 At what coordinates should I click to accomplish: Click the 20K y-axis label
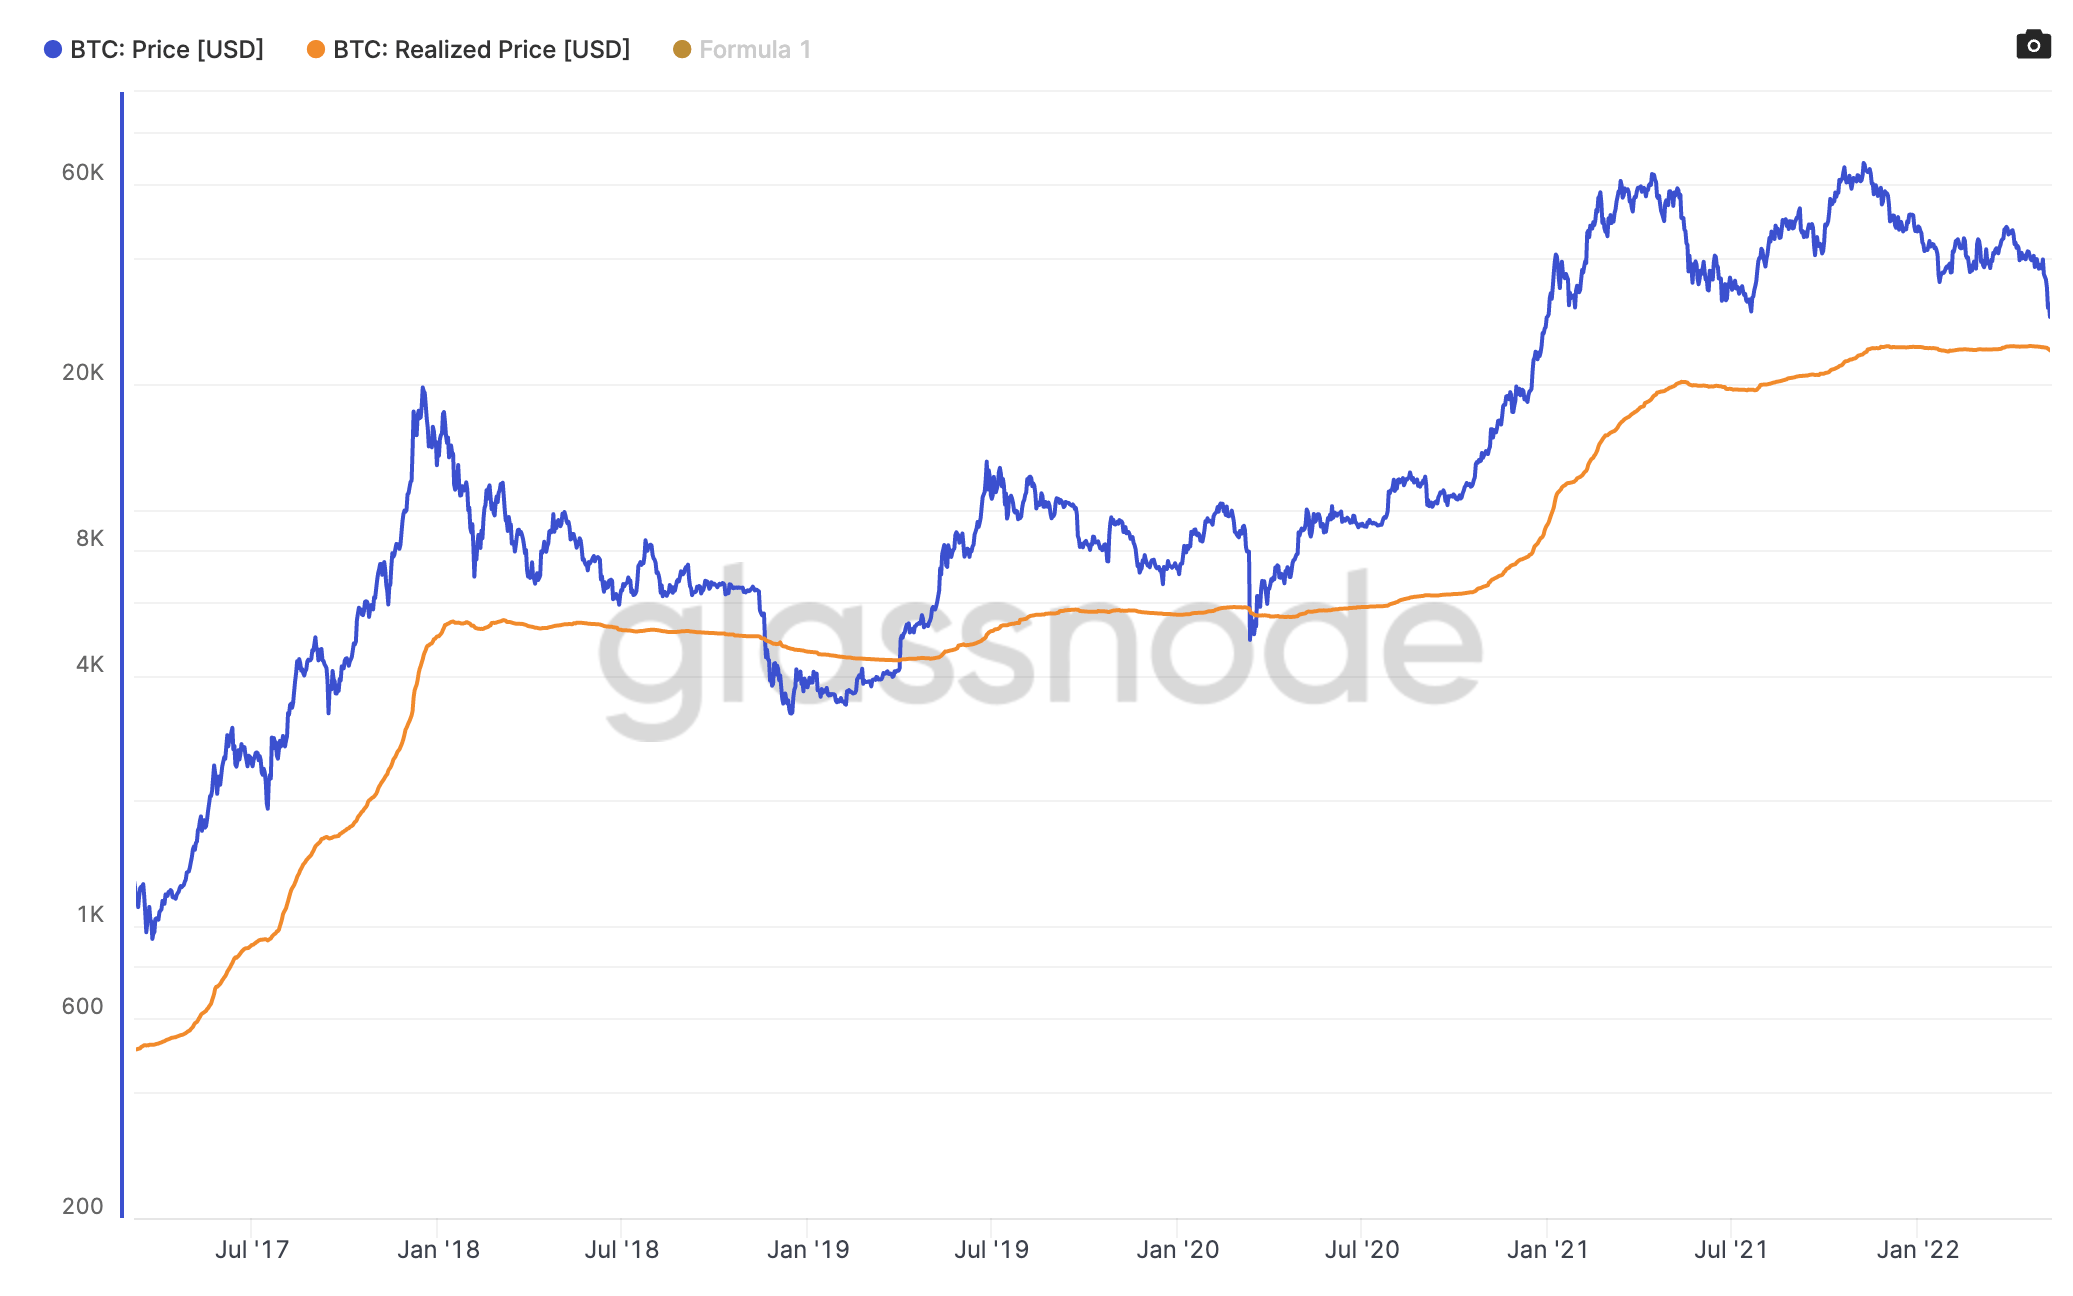tap(82, 372)
